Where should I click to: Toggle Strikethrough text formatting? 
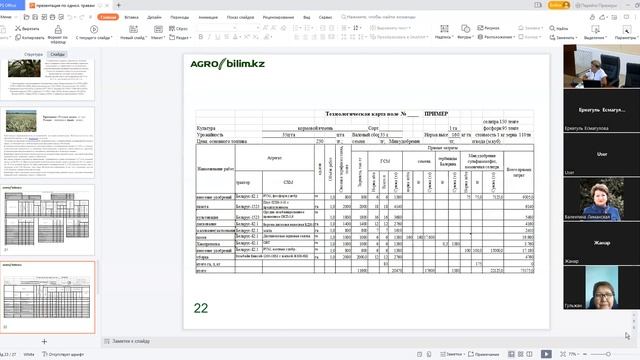227,37
